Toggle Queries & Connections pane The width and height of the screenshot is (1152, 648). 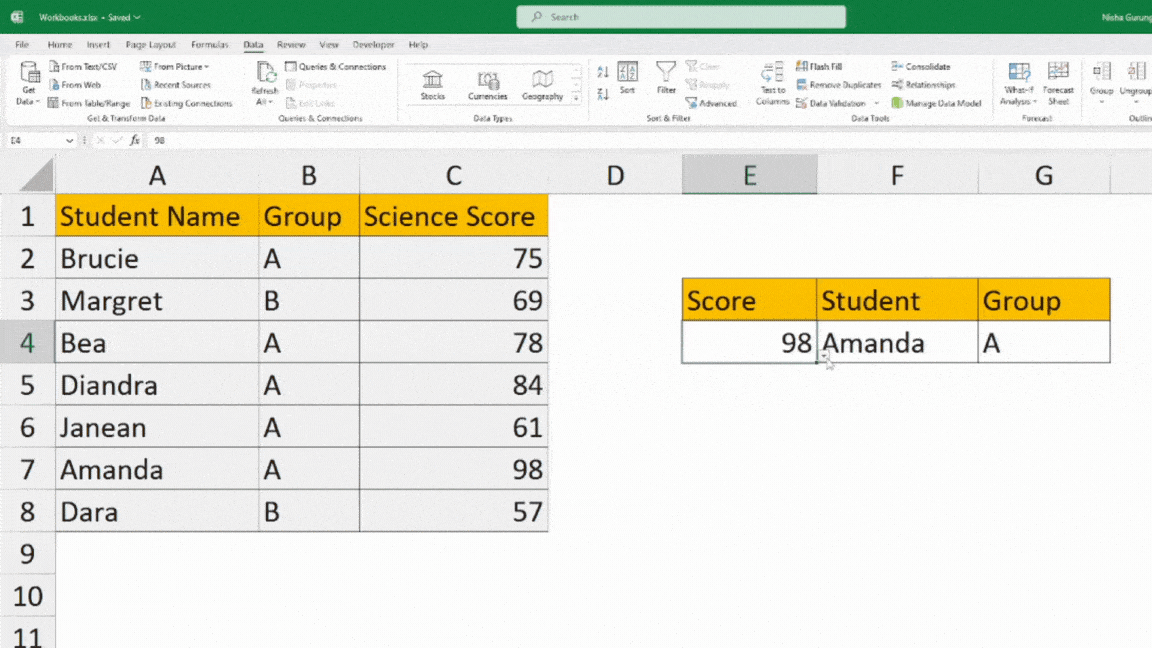click(337, 66)
